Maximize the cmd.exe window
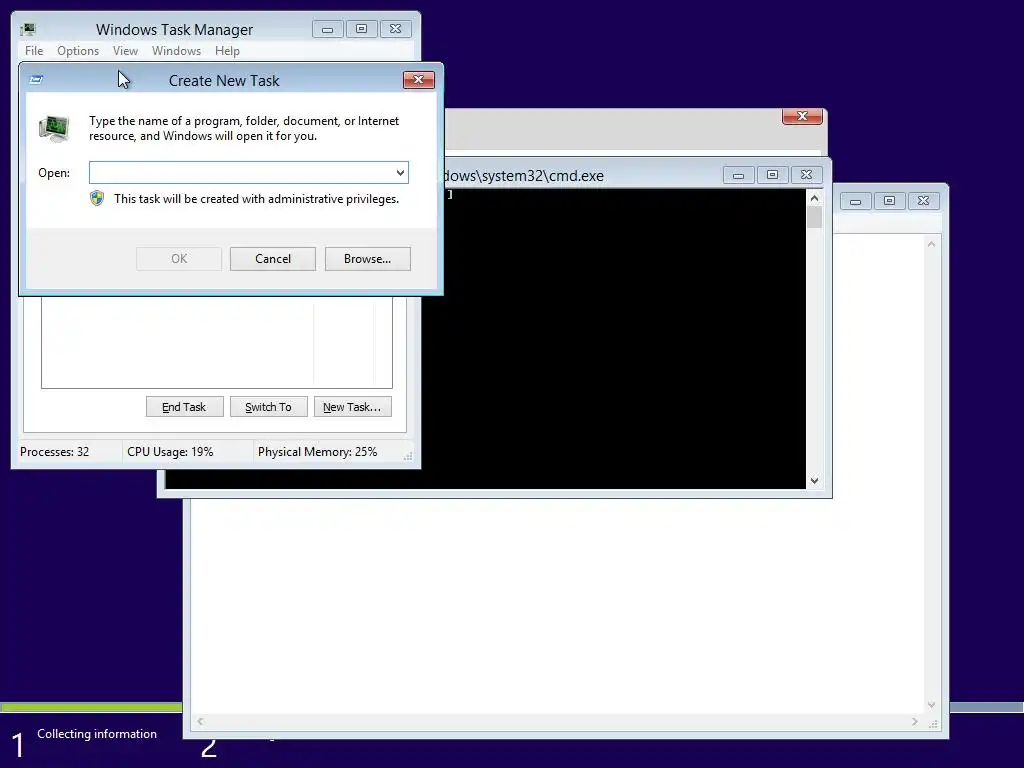 pyautogui.click(x=773, y=175)
